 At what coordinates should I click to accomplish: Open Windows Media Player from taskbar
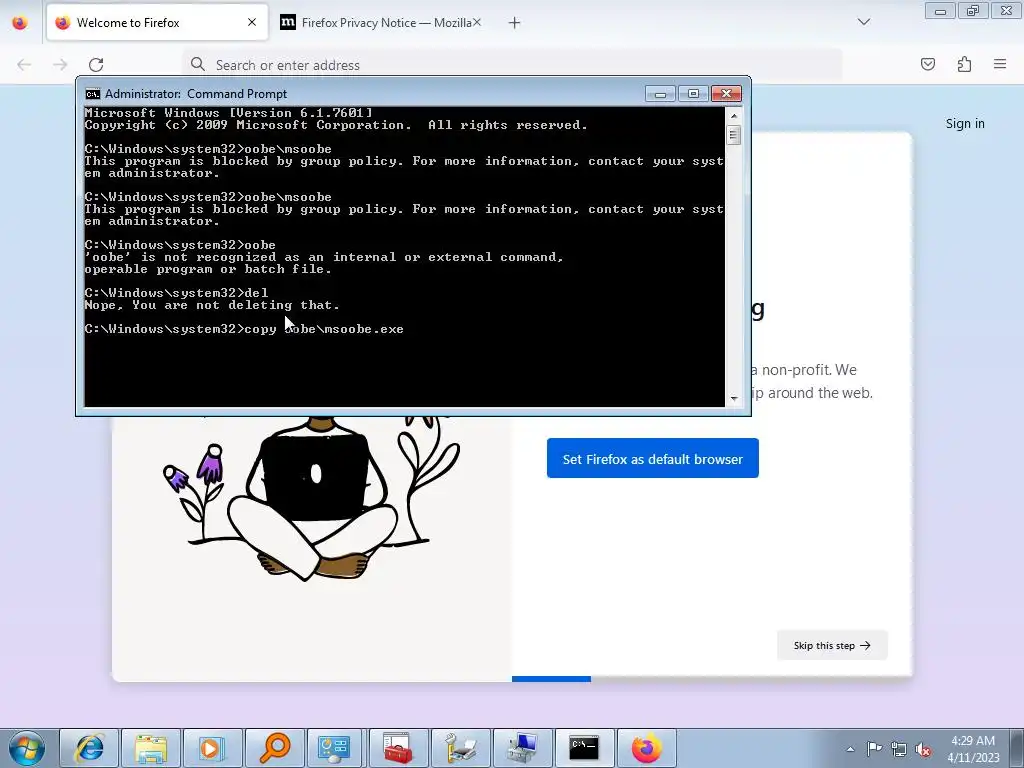[x=213, y=748]
